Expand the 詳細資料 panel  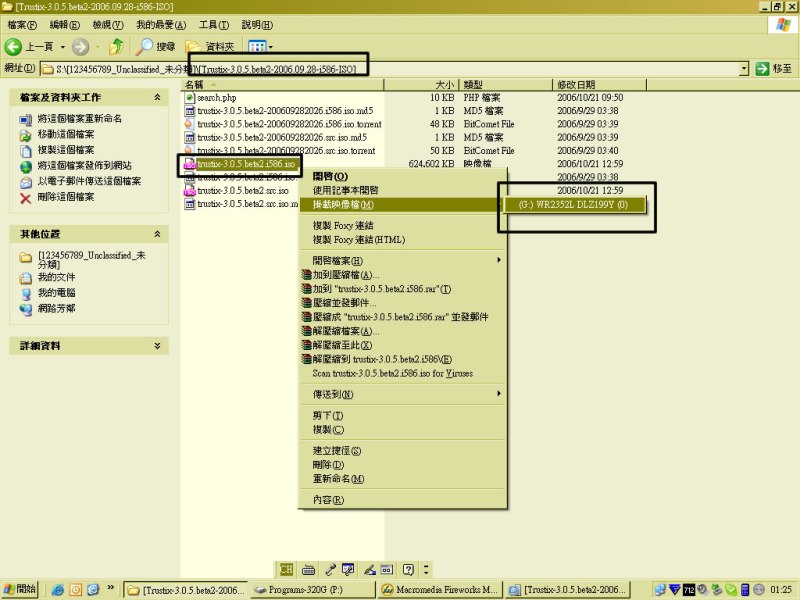click(157, 345)
